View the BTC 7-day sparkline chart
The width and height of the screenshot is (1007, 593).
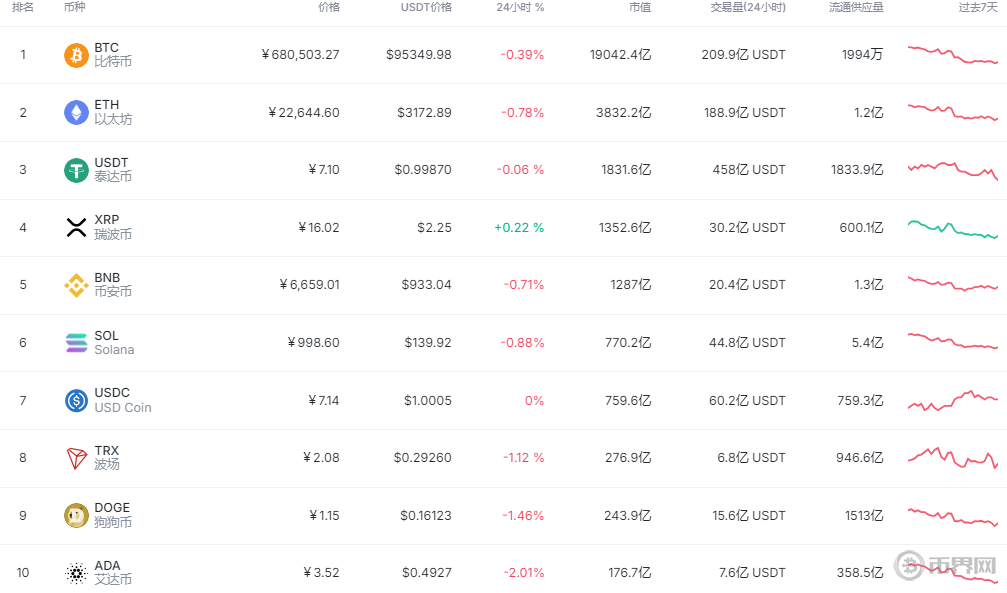952,54
